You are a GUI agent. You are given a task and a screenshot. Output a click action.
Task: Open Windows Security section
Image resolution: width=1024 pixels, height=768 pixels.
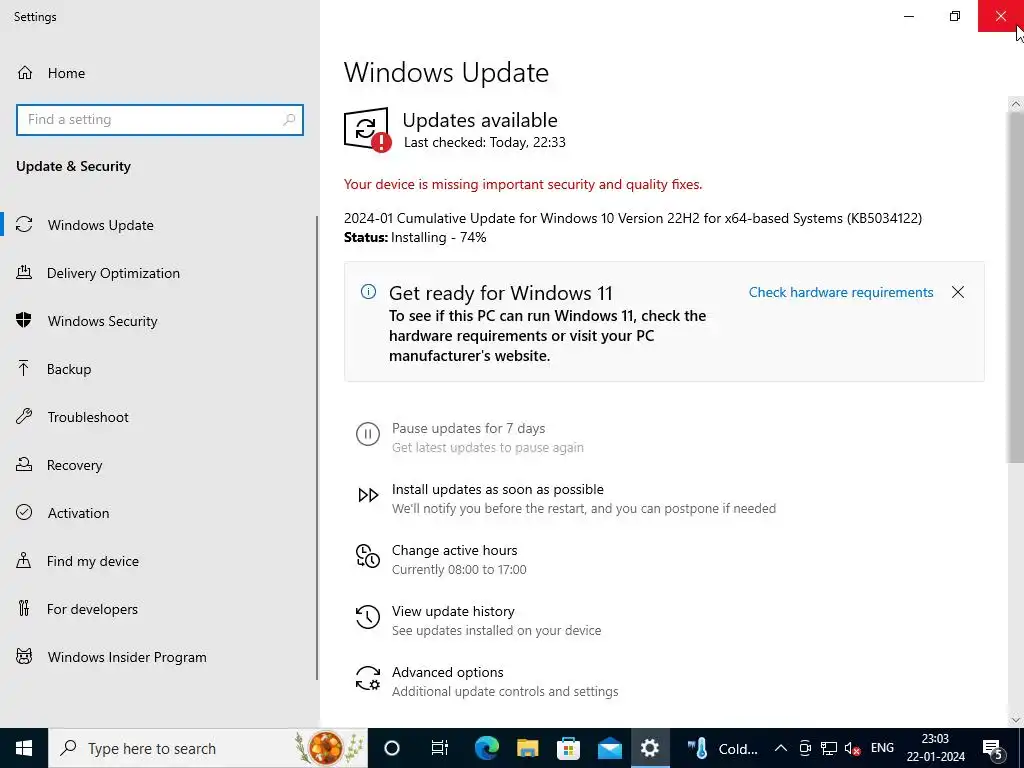(x=102, y=321)
